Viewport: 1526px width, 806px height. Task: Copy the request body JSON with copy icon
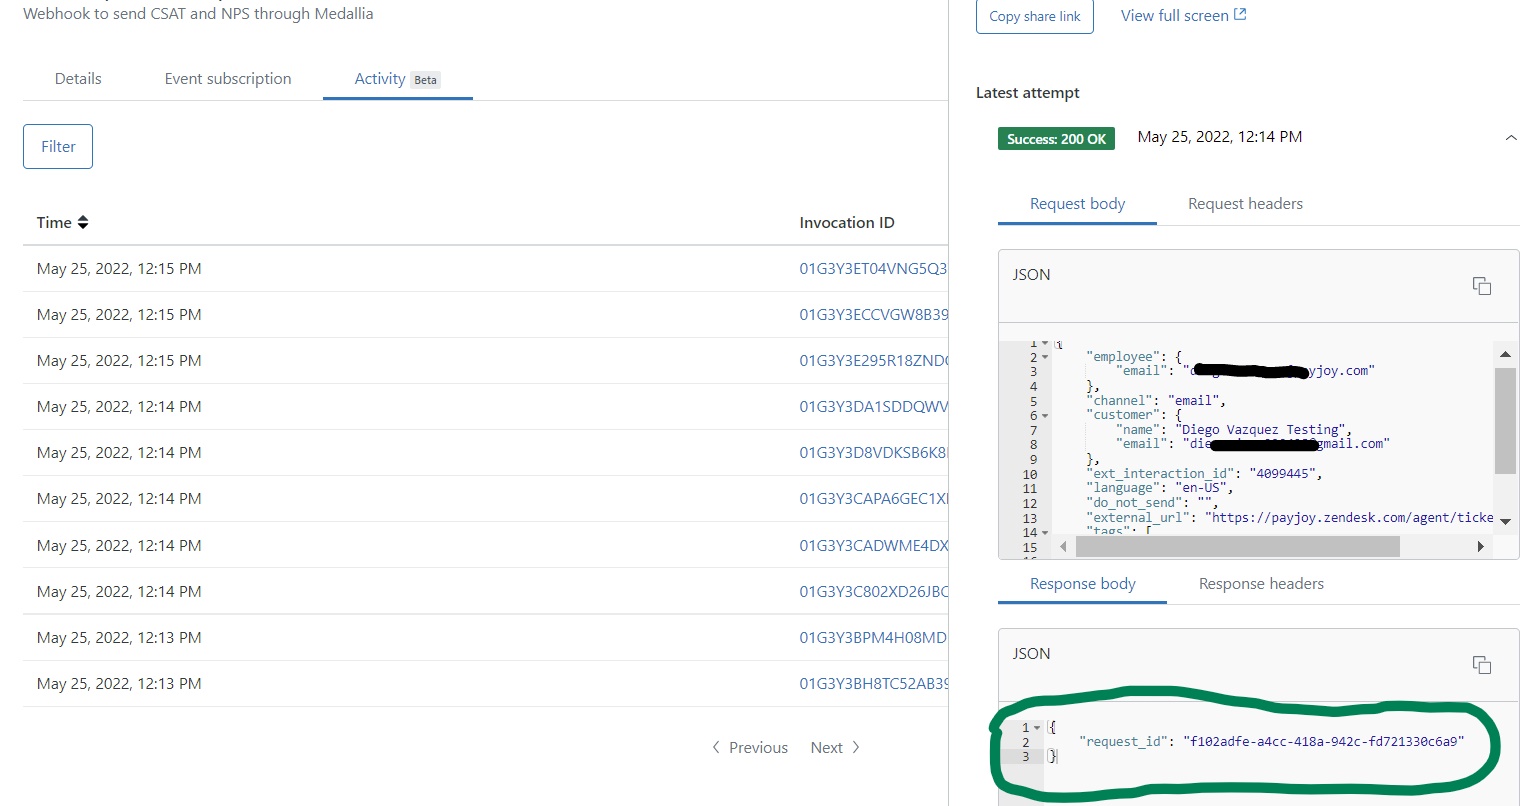click(x=1481, y=286)
